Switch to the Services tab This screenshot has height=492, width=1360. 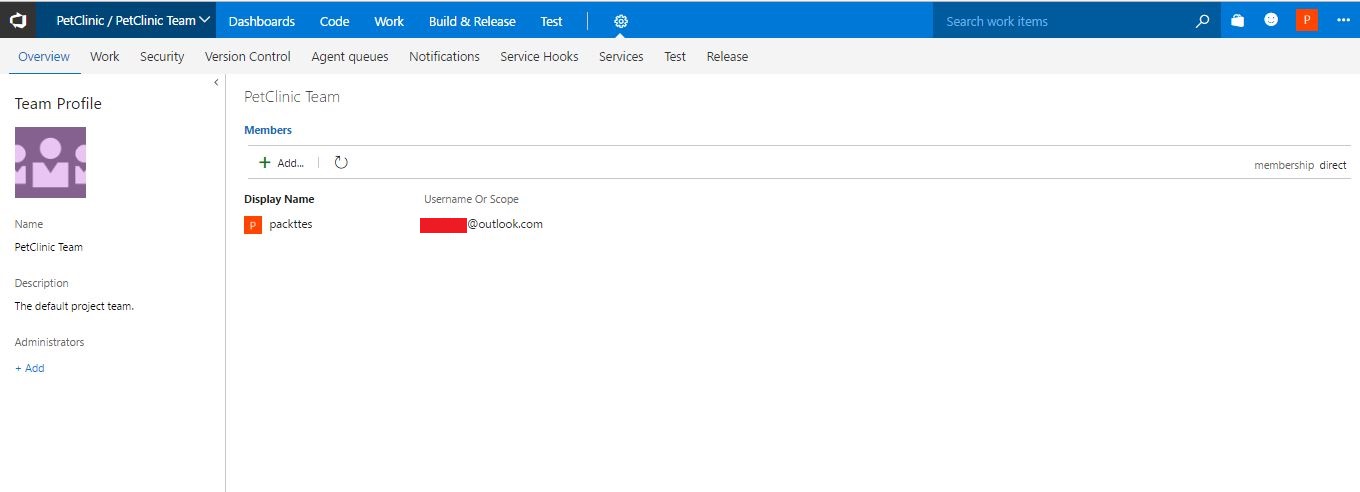click(x=621, y=56)
